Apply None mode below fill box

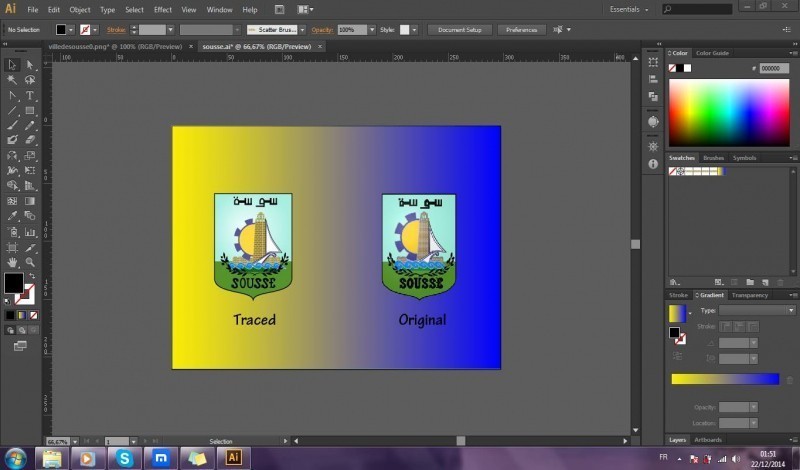[x=34, y=315]
